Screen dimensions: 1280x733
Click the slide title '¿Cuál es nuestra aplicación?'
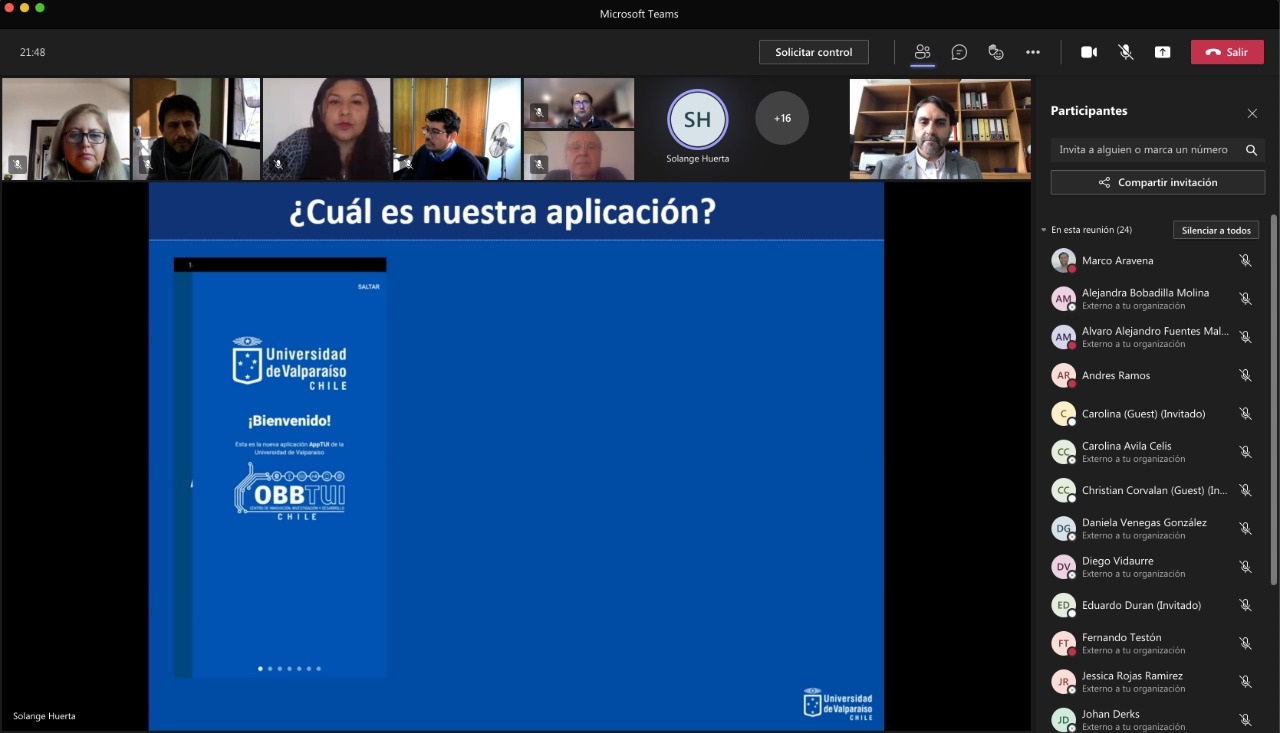pos(502,212)
